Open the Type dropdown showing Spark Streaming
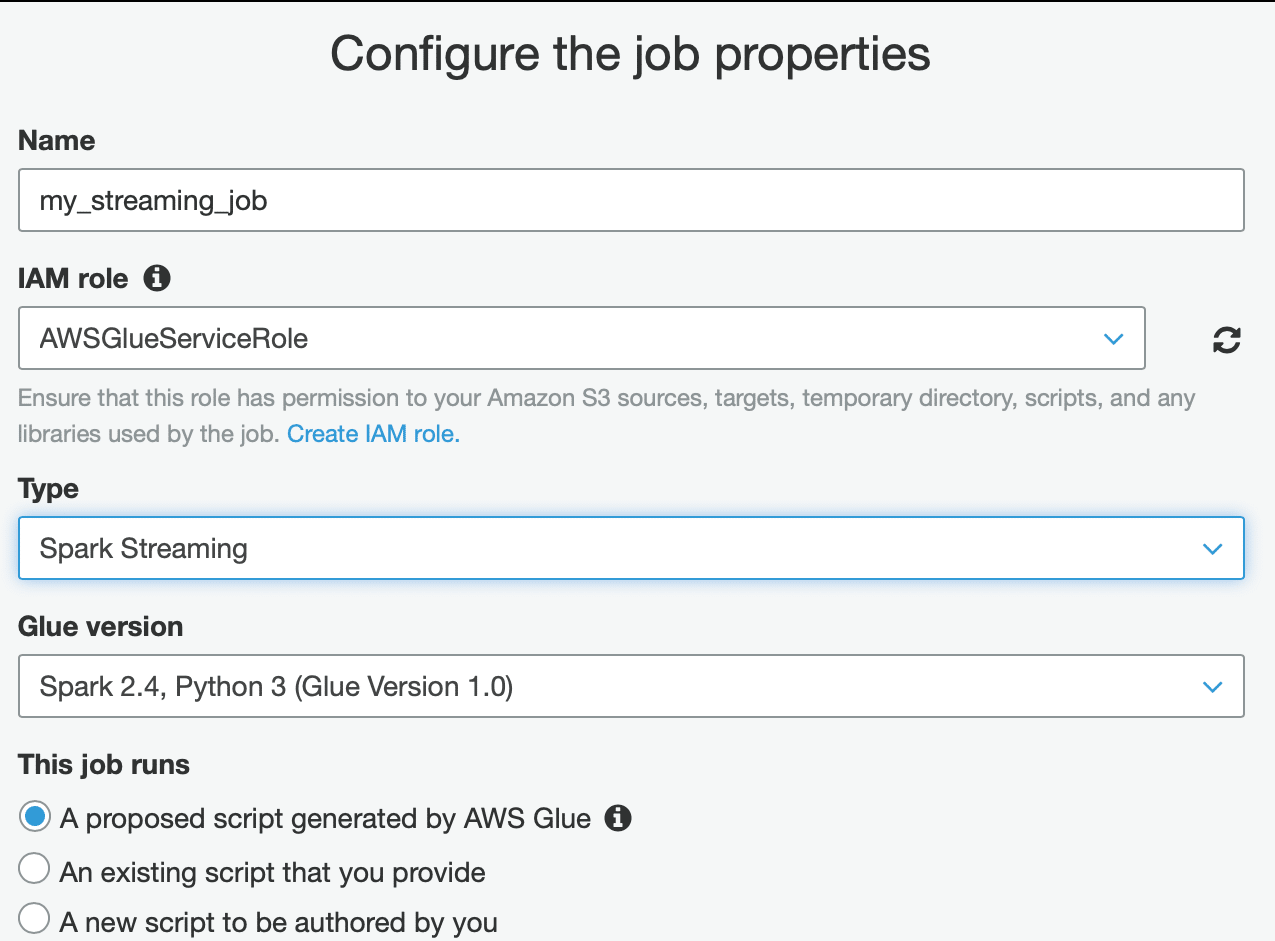Screen dimensions: 1275x941 point(630,548)
